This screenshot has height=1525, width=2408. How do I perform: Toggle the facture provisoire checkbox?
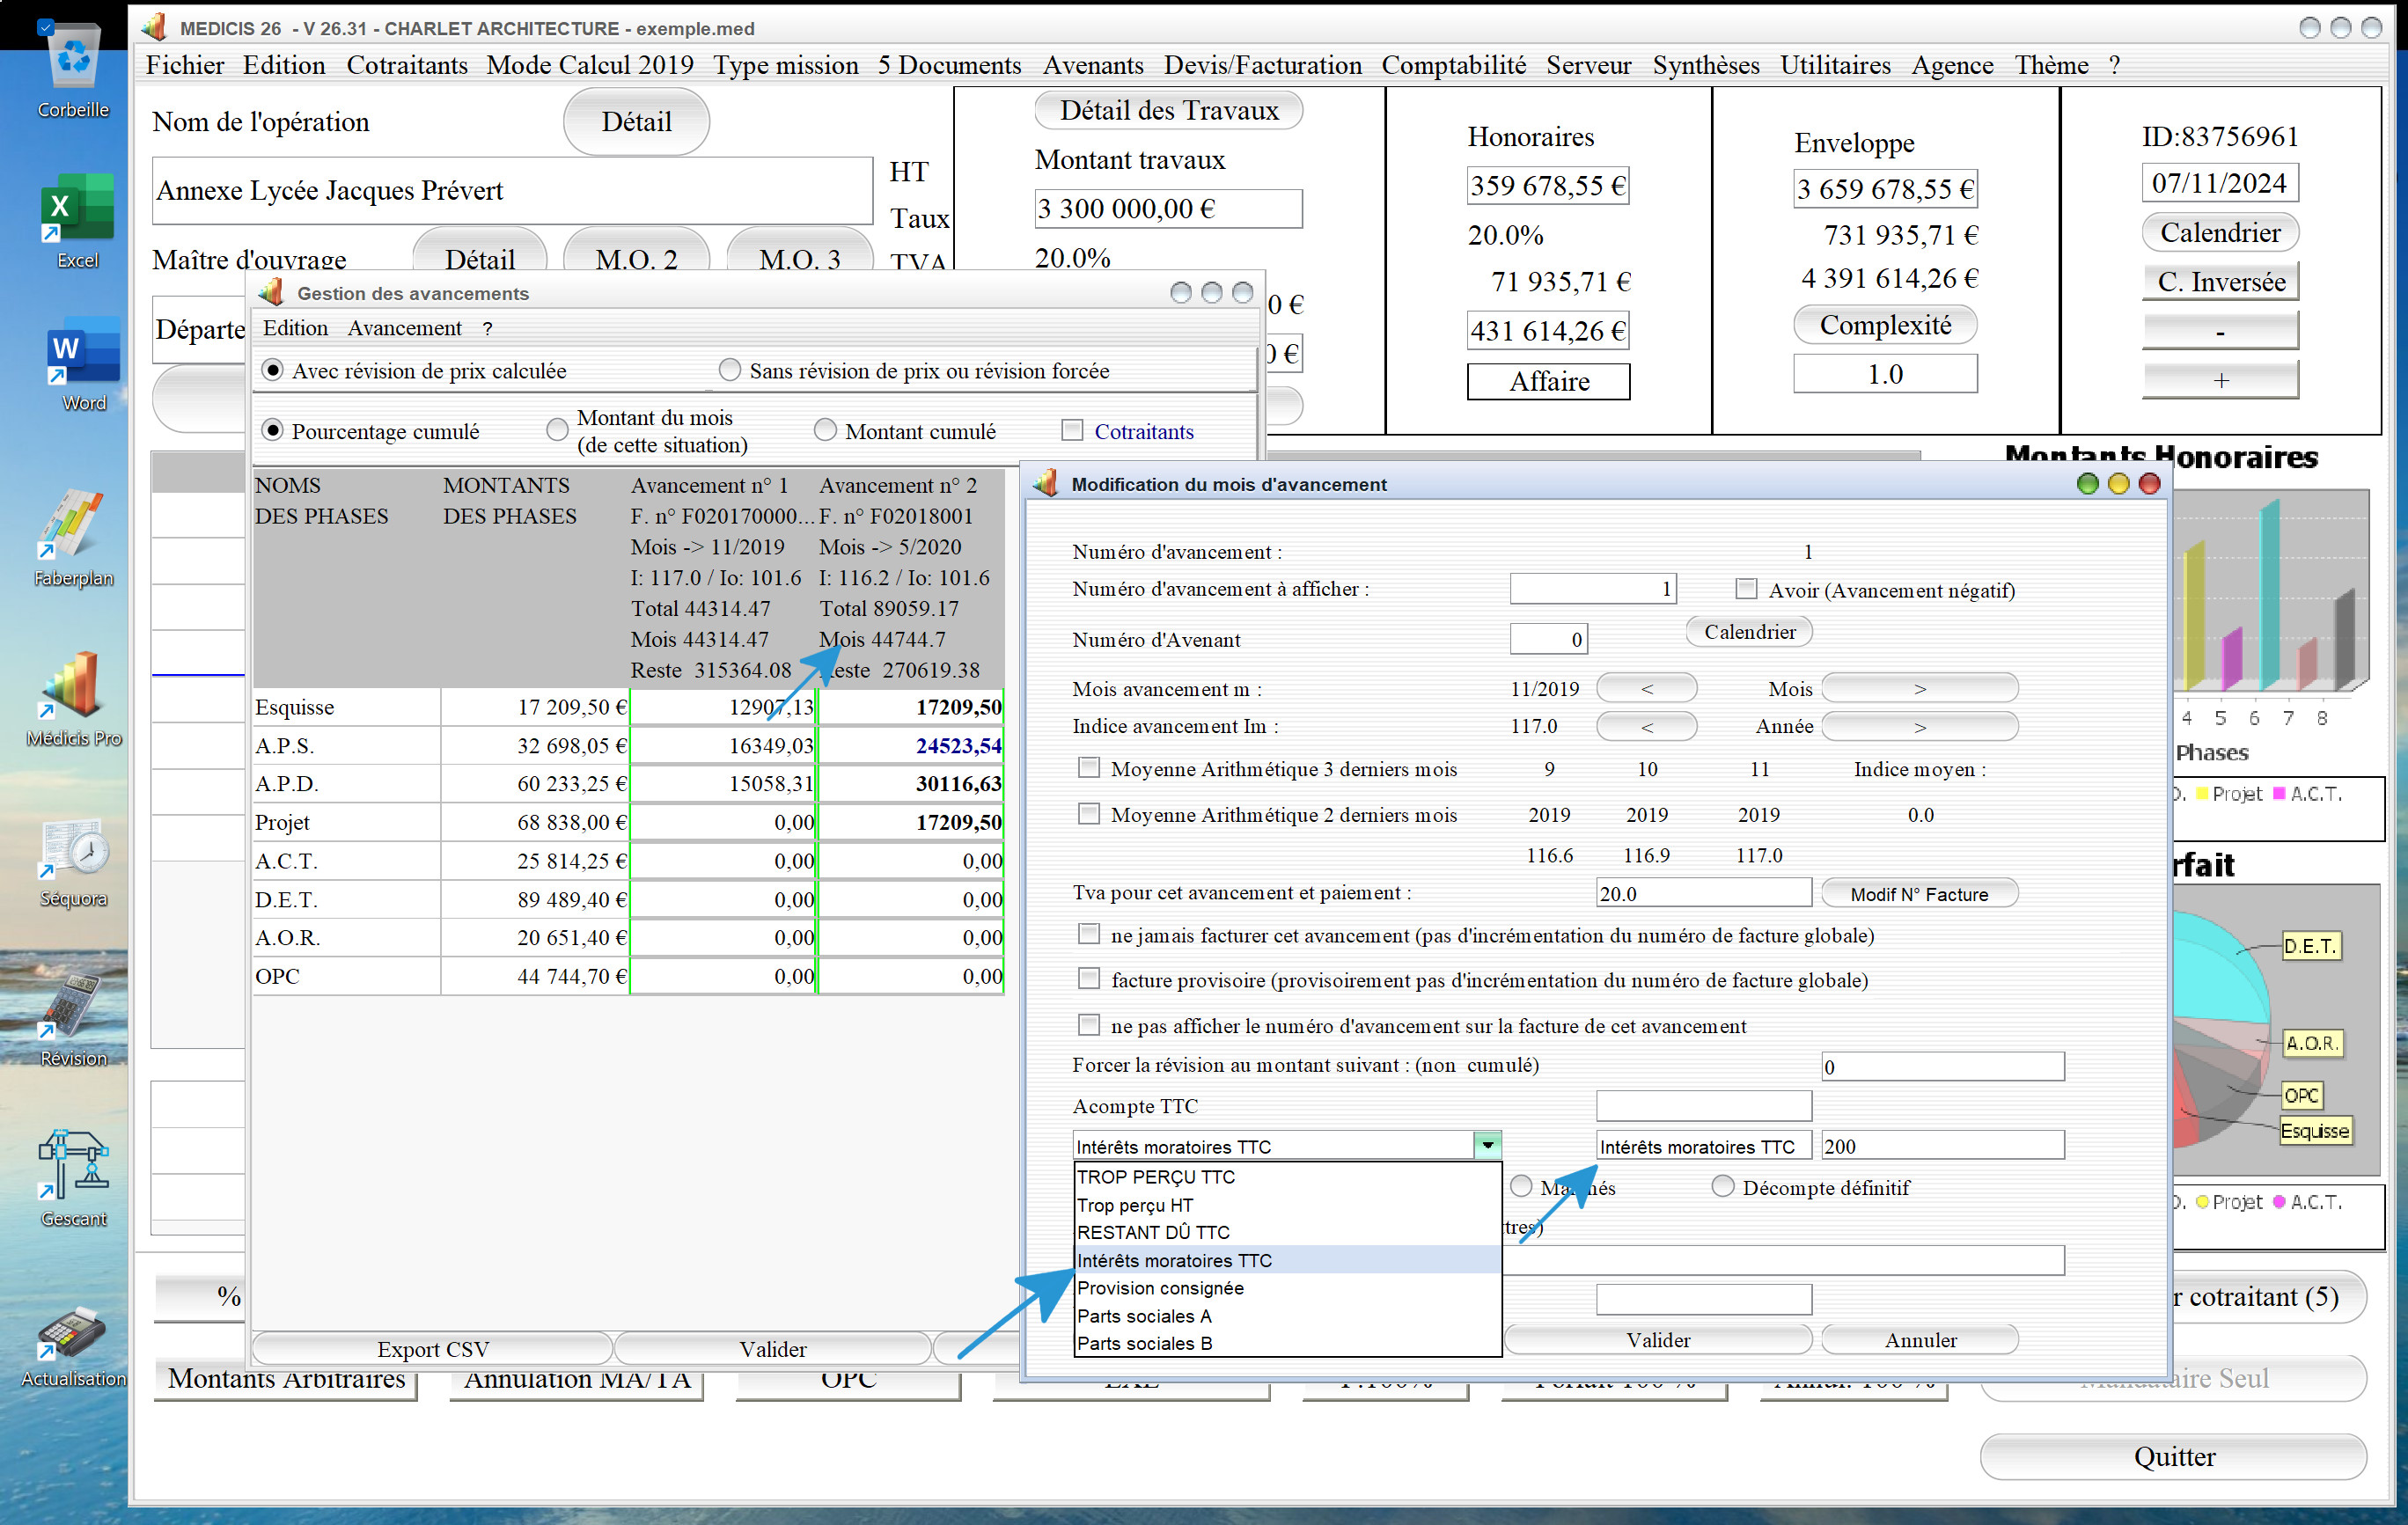[1089, 979]
